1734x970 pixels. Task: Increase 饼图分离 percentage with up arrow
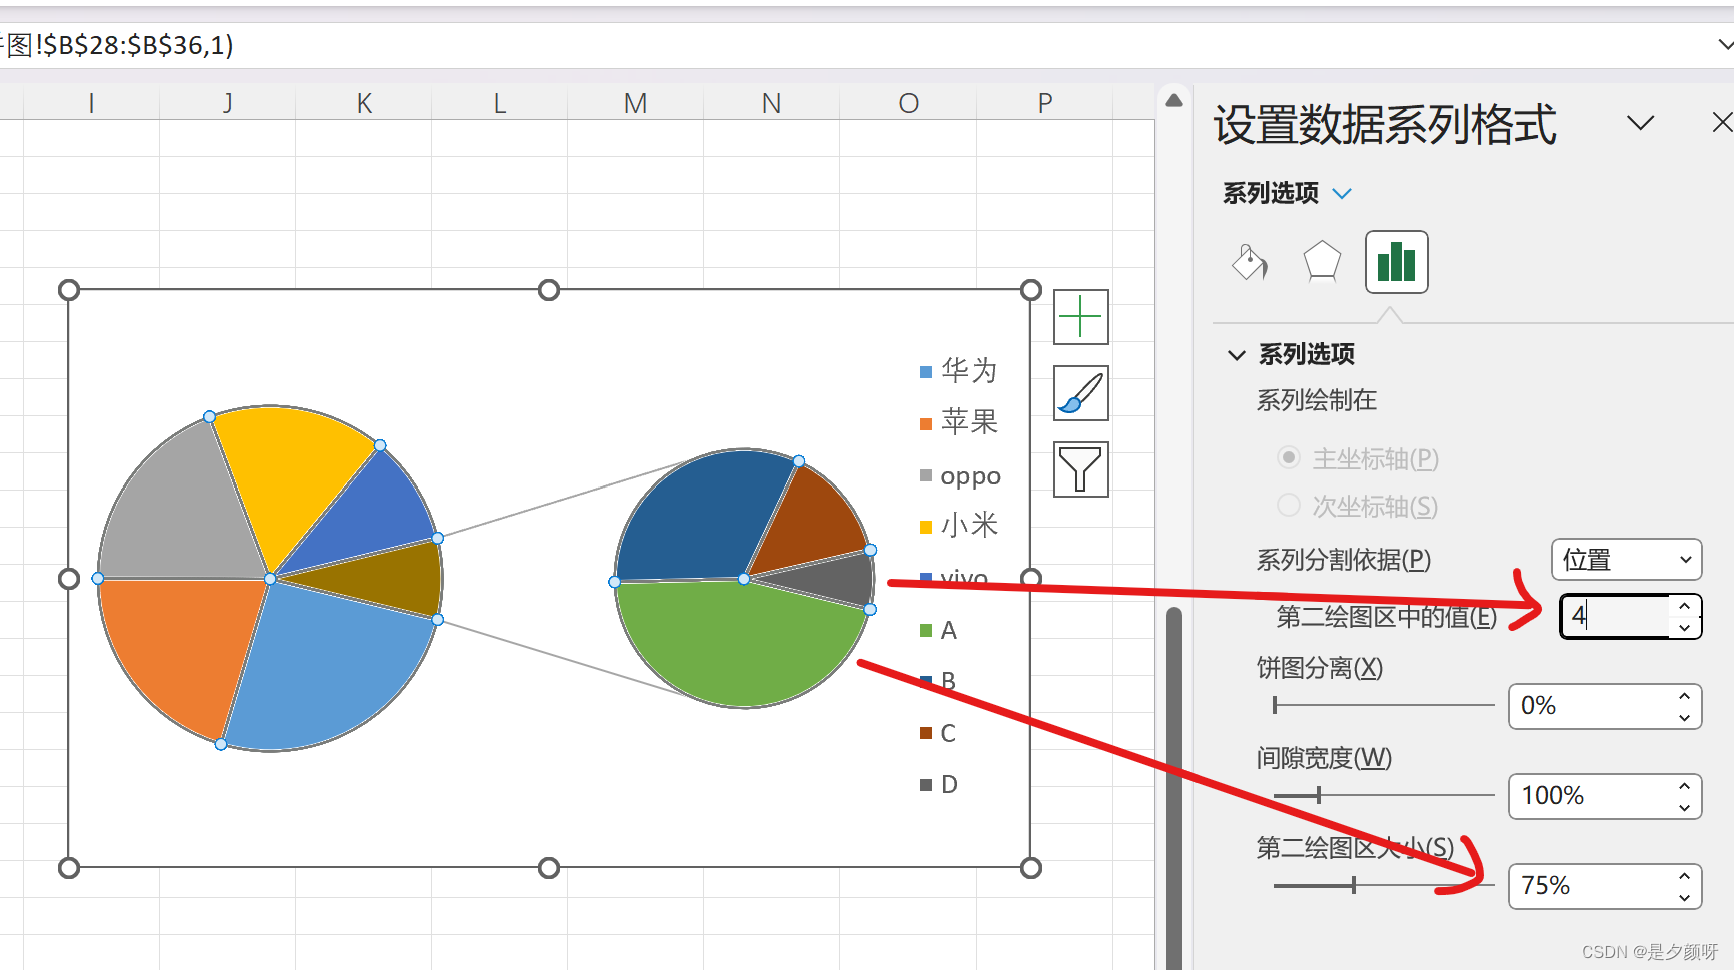[x=1685, y=696]
